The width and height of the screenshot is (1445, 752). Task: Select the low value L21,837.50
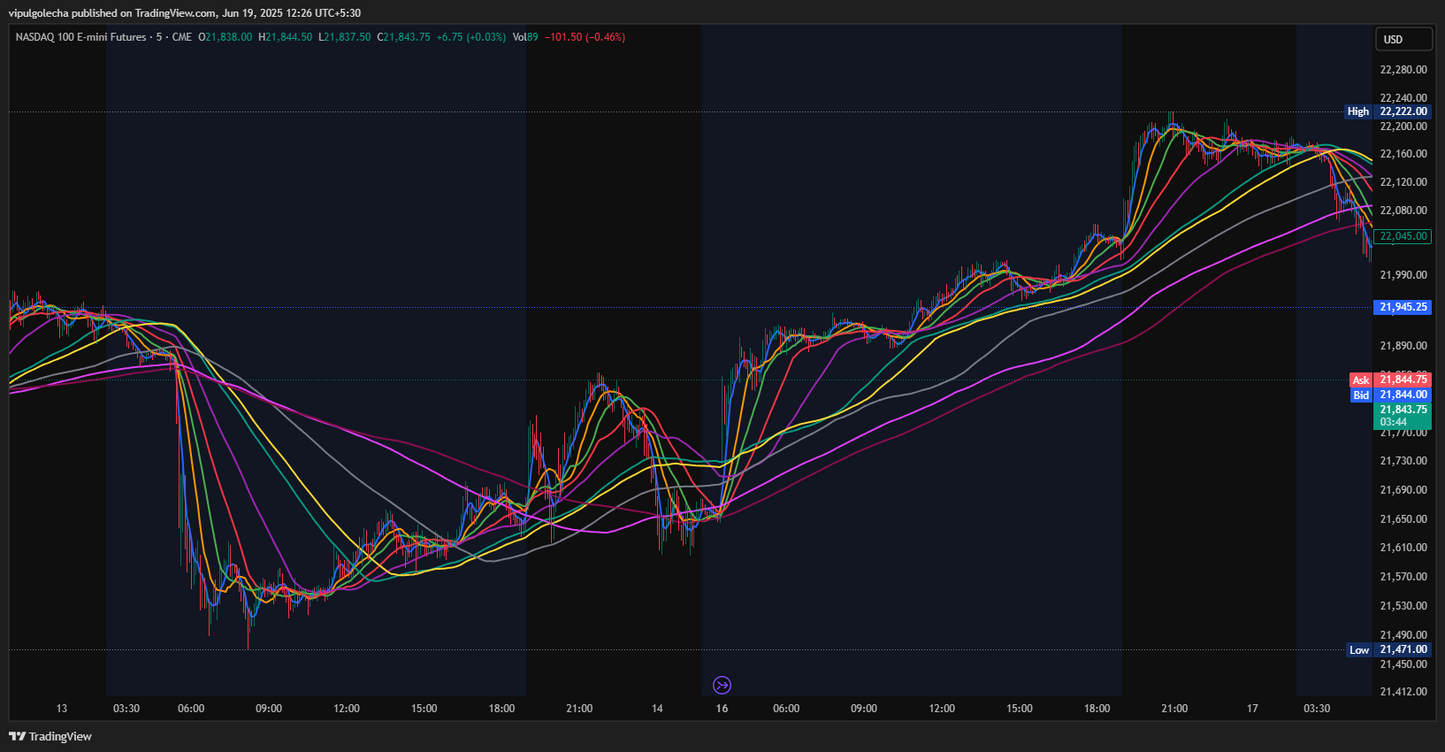point(344,37)
